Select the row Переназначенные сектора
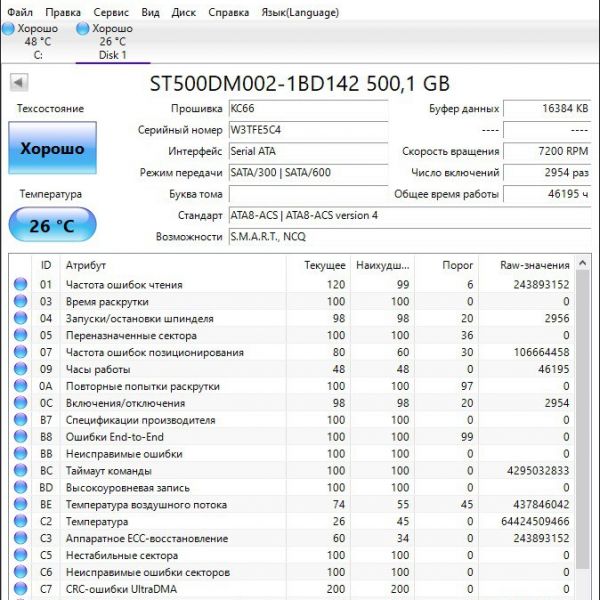This screenshot has width=600, height=600. coord(292,335)
